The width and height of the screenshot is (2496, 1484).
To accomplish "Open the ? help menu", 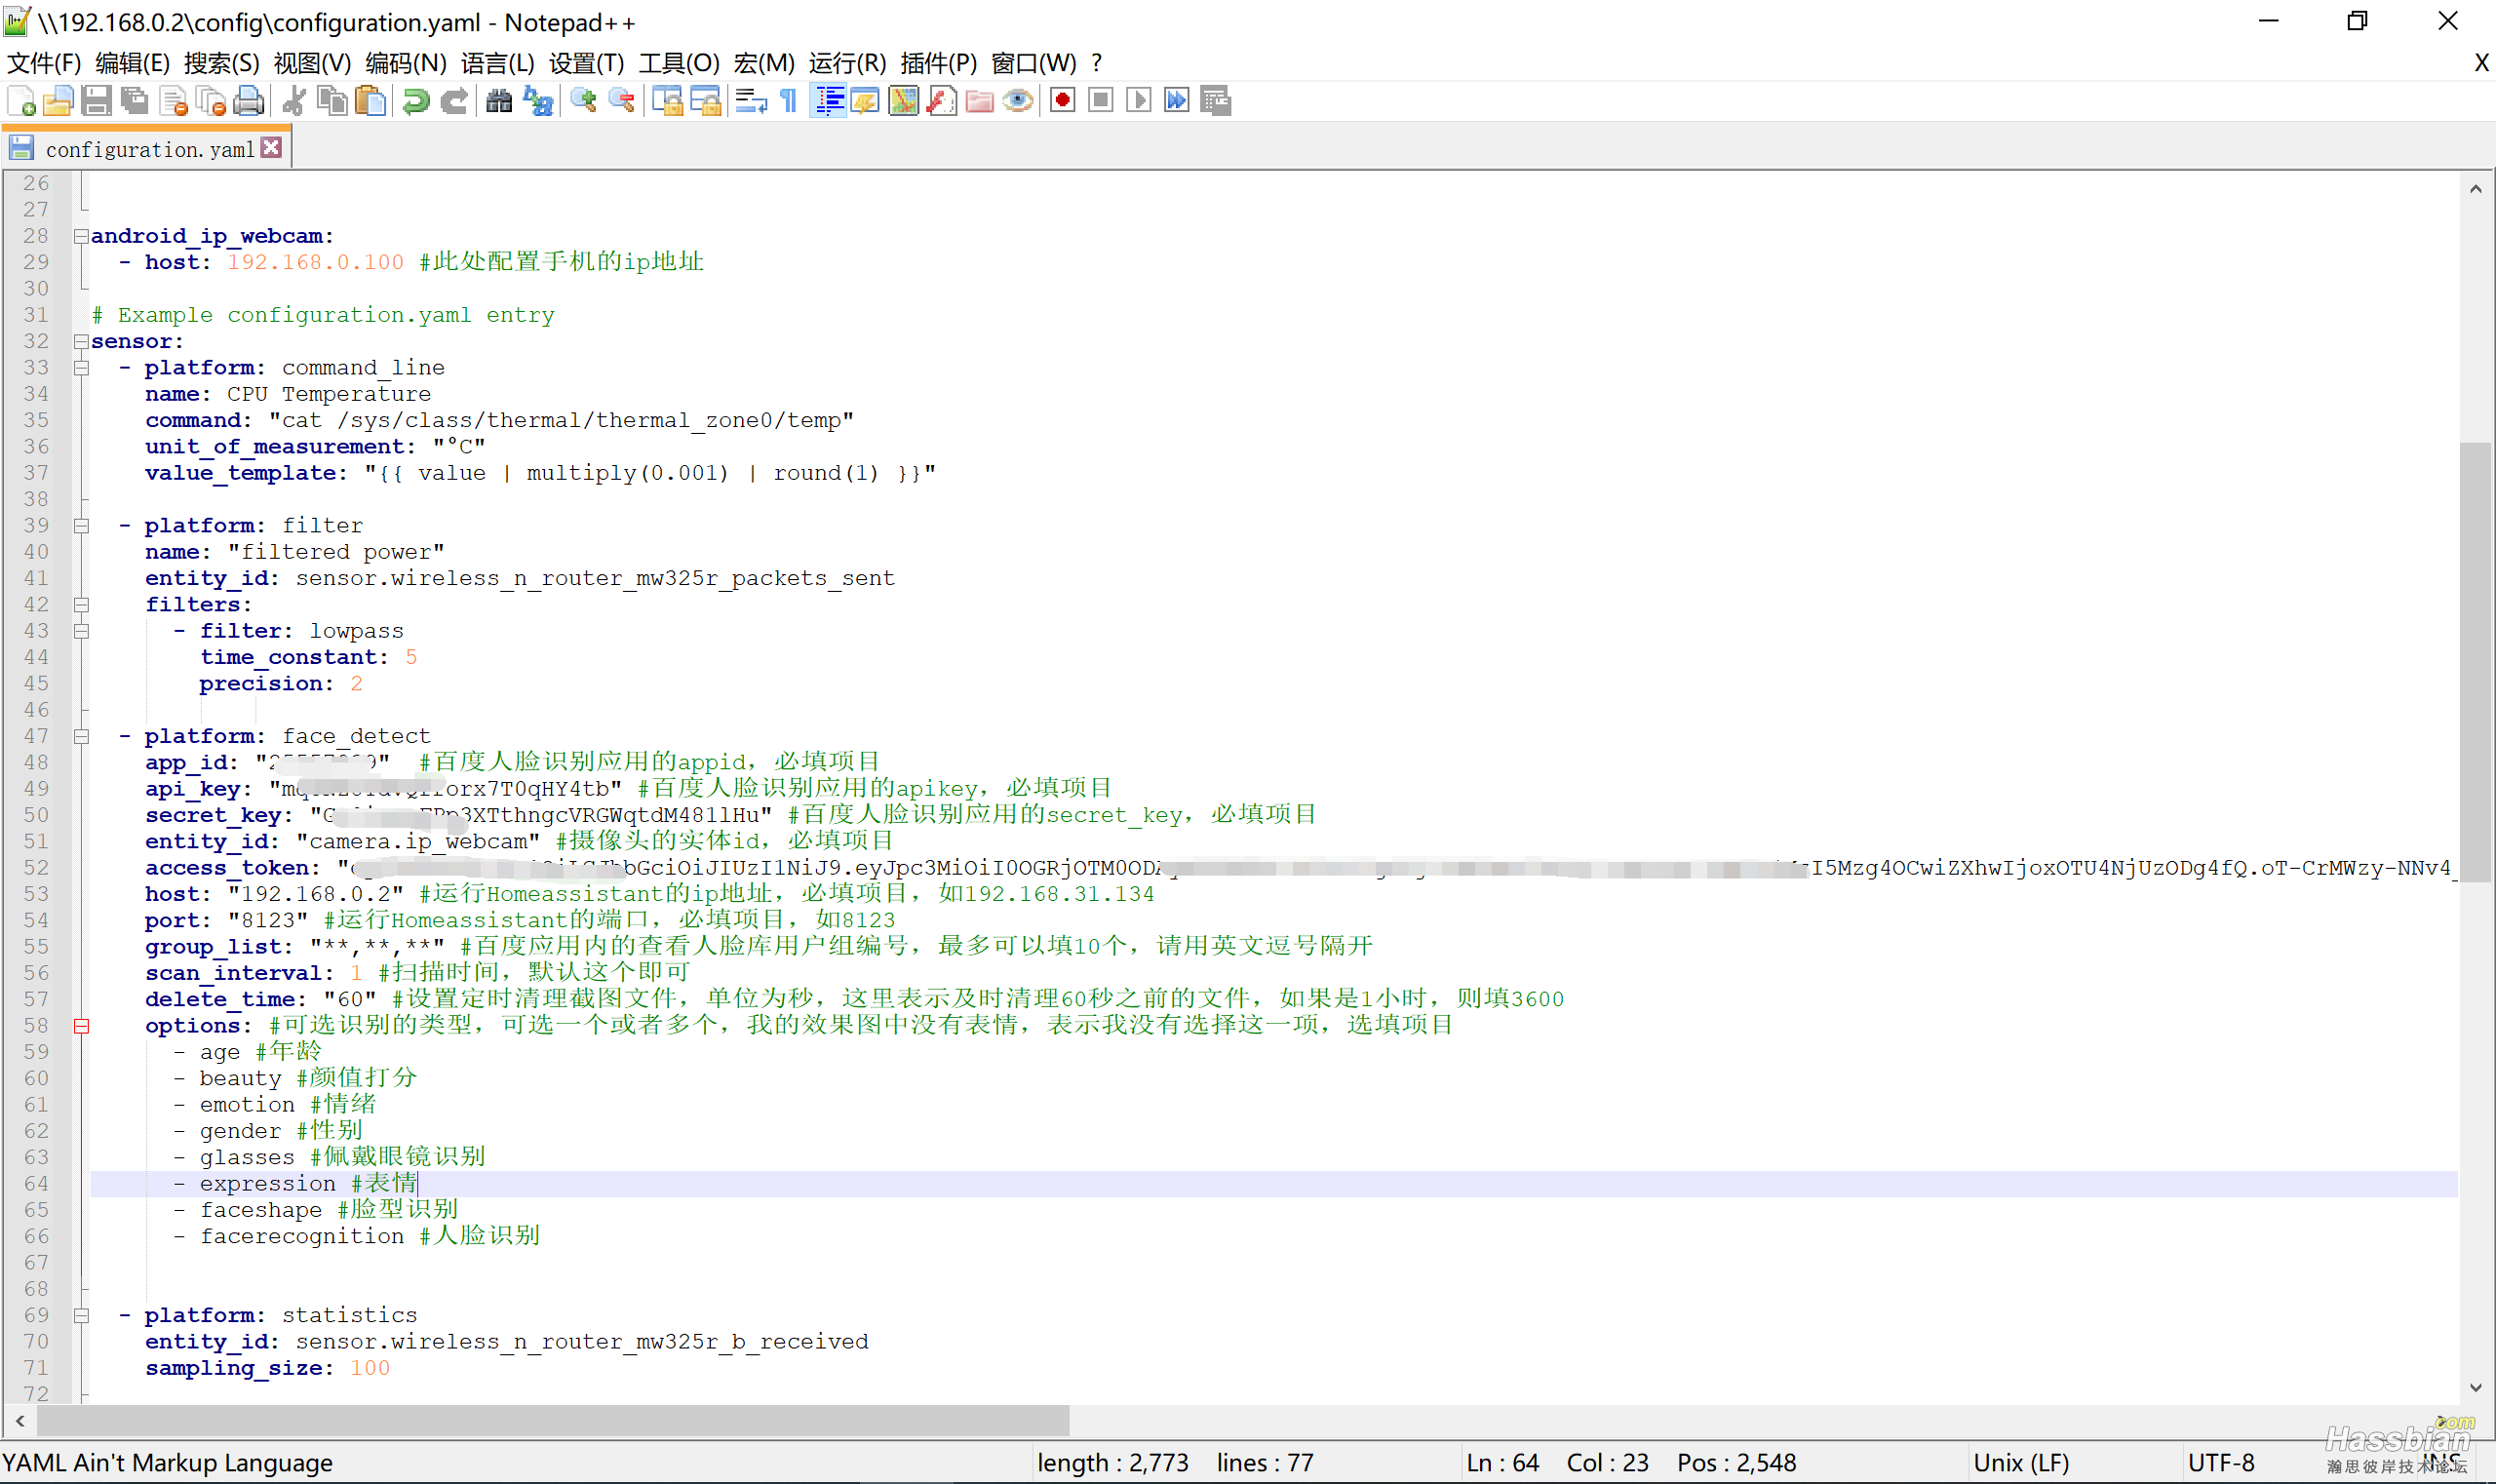I will 1097,63.
